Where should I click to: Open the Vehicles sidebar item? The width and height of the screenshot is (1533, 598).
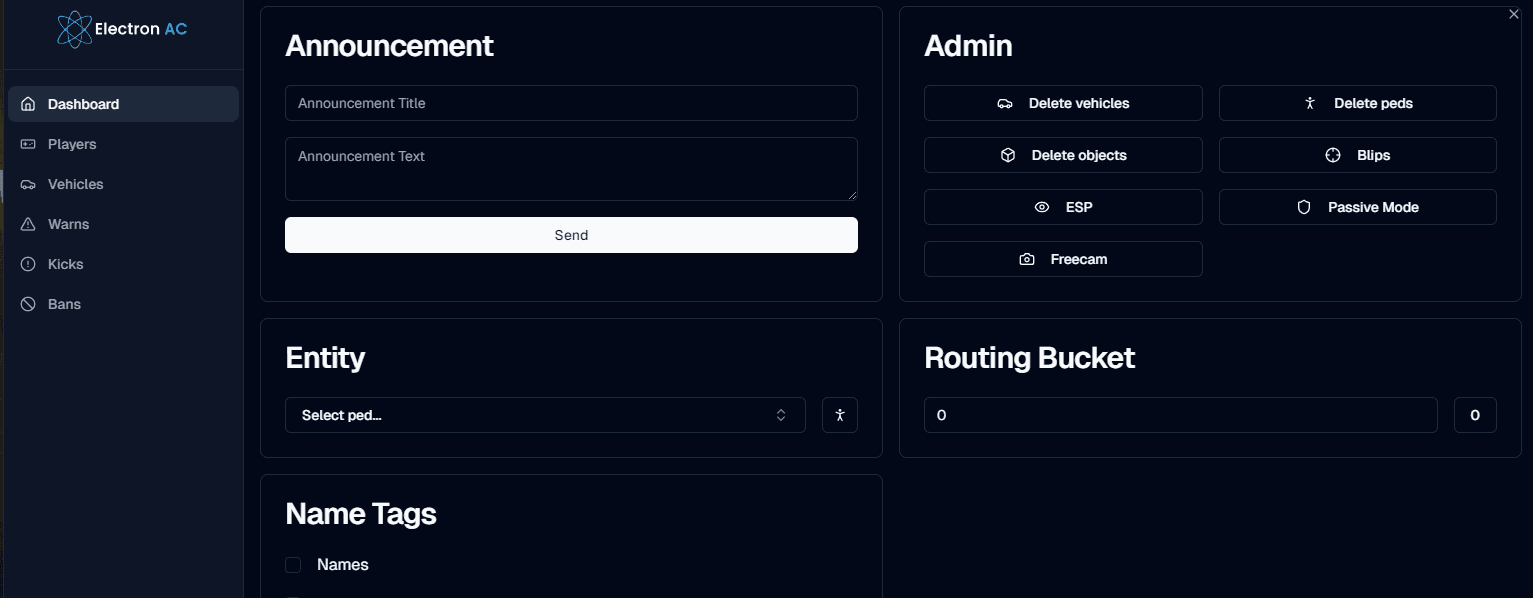[x=75, y=184]
